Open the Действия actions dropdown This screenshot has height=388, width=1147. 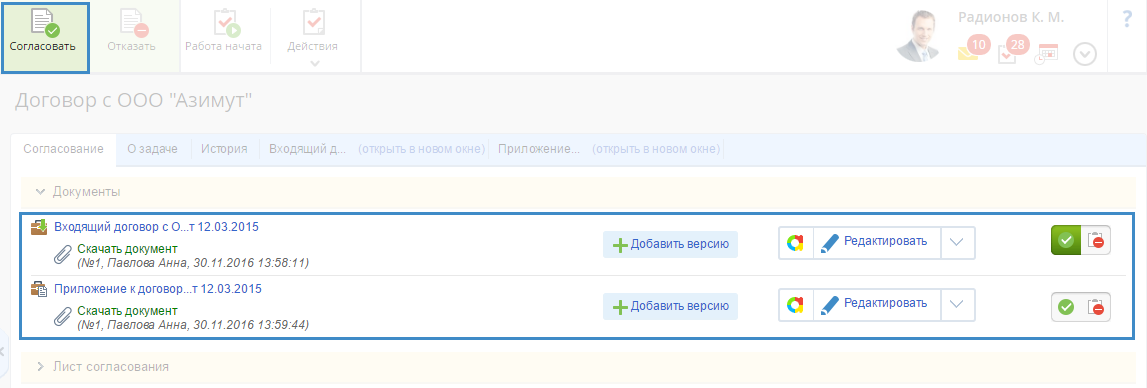pos(315,37)
